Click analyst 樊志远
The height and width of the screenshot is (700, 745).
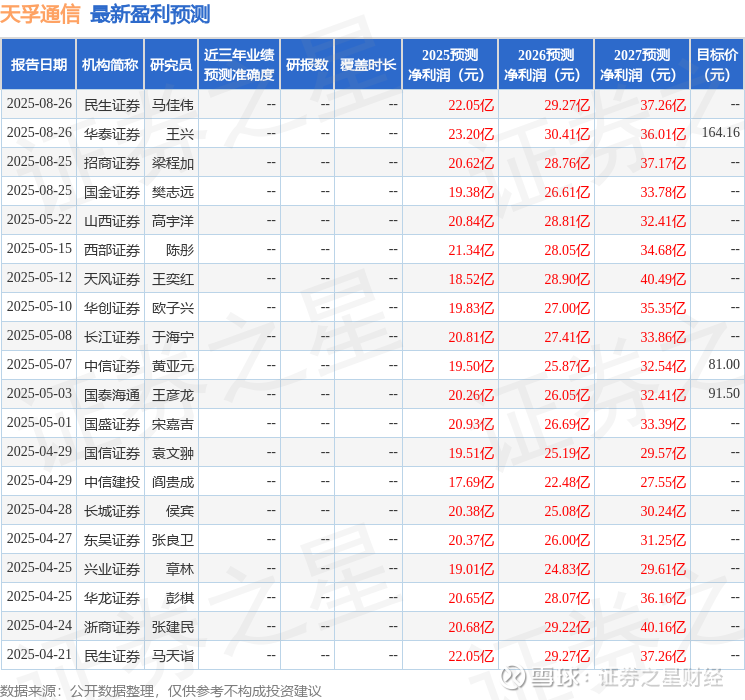pos(172,192)
